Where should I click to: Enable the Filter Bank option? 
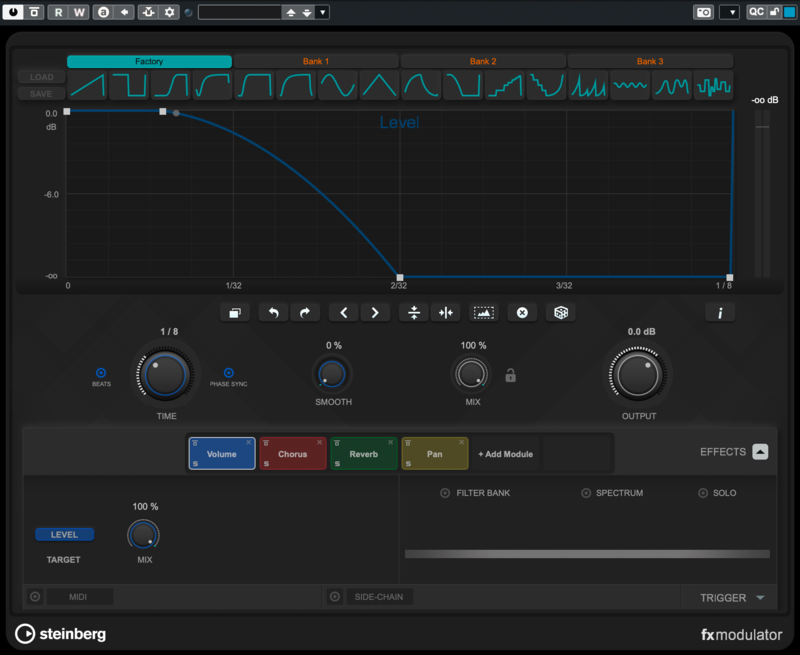445,493
